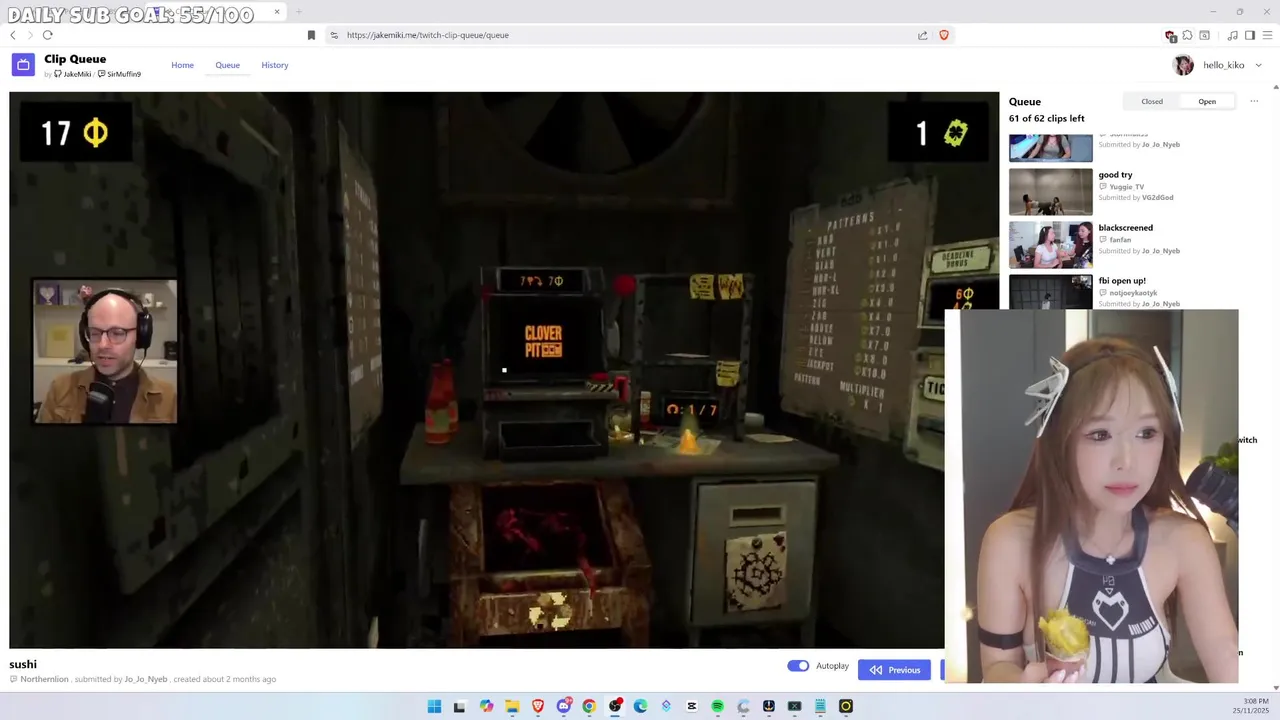Viewport: 1280px width, 720px height.
Task: Click submitter Jo_Jo_Nyeb under the sushi clip
Action: click(146, 679)
